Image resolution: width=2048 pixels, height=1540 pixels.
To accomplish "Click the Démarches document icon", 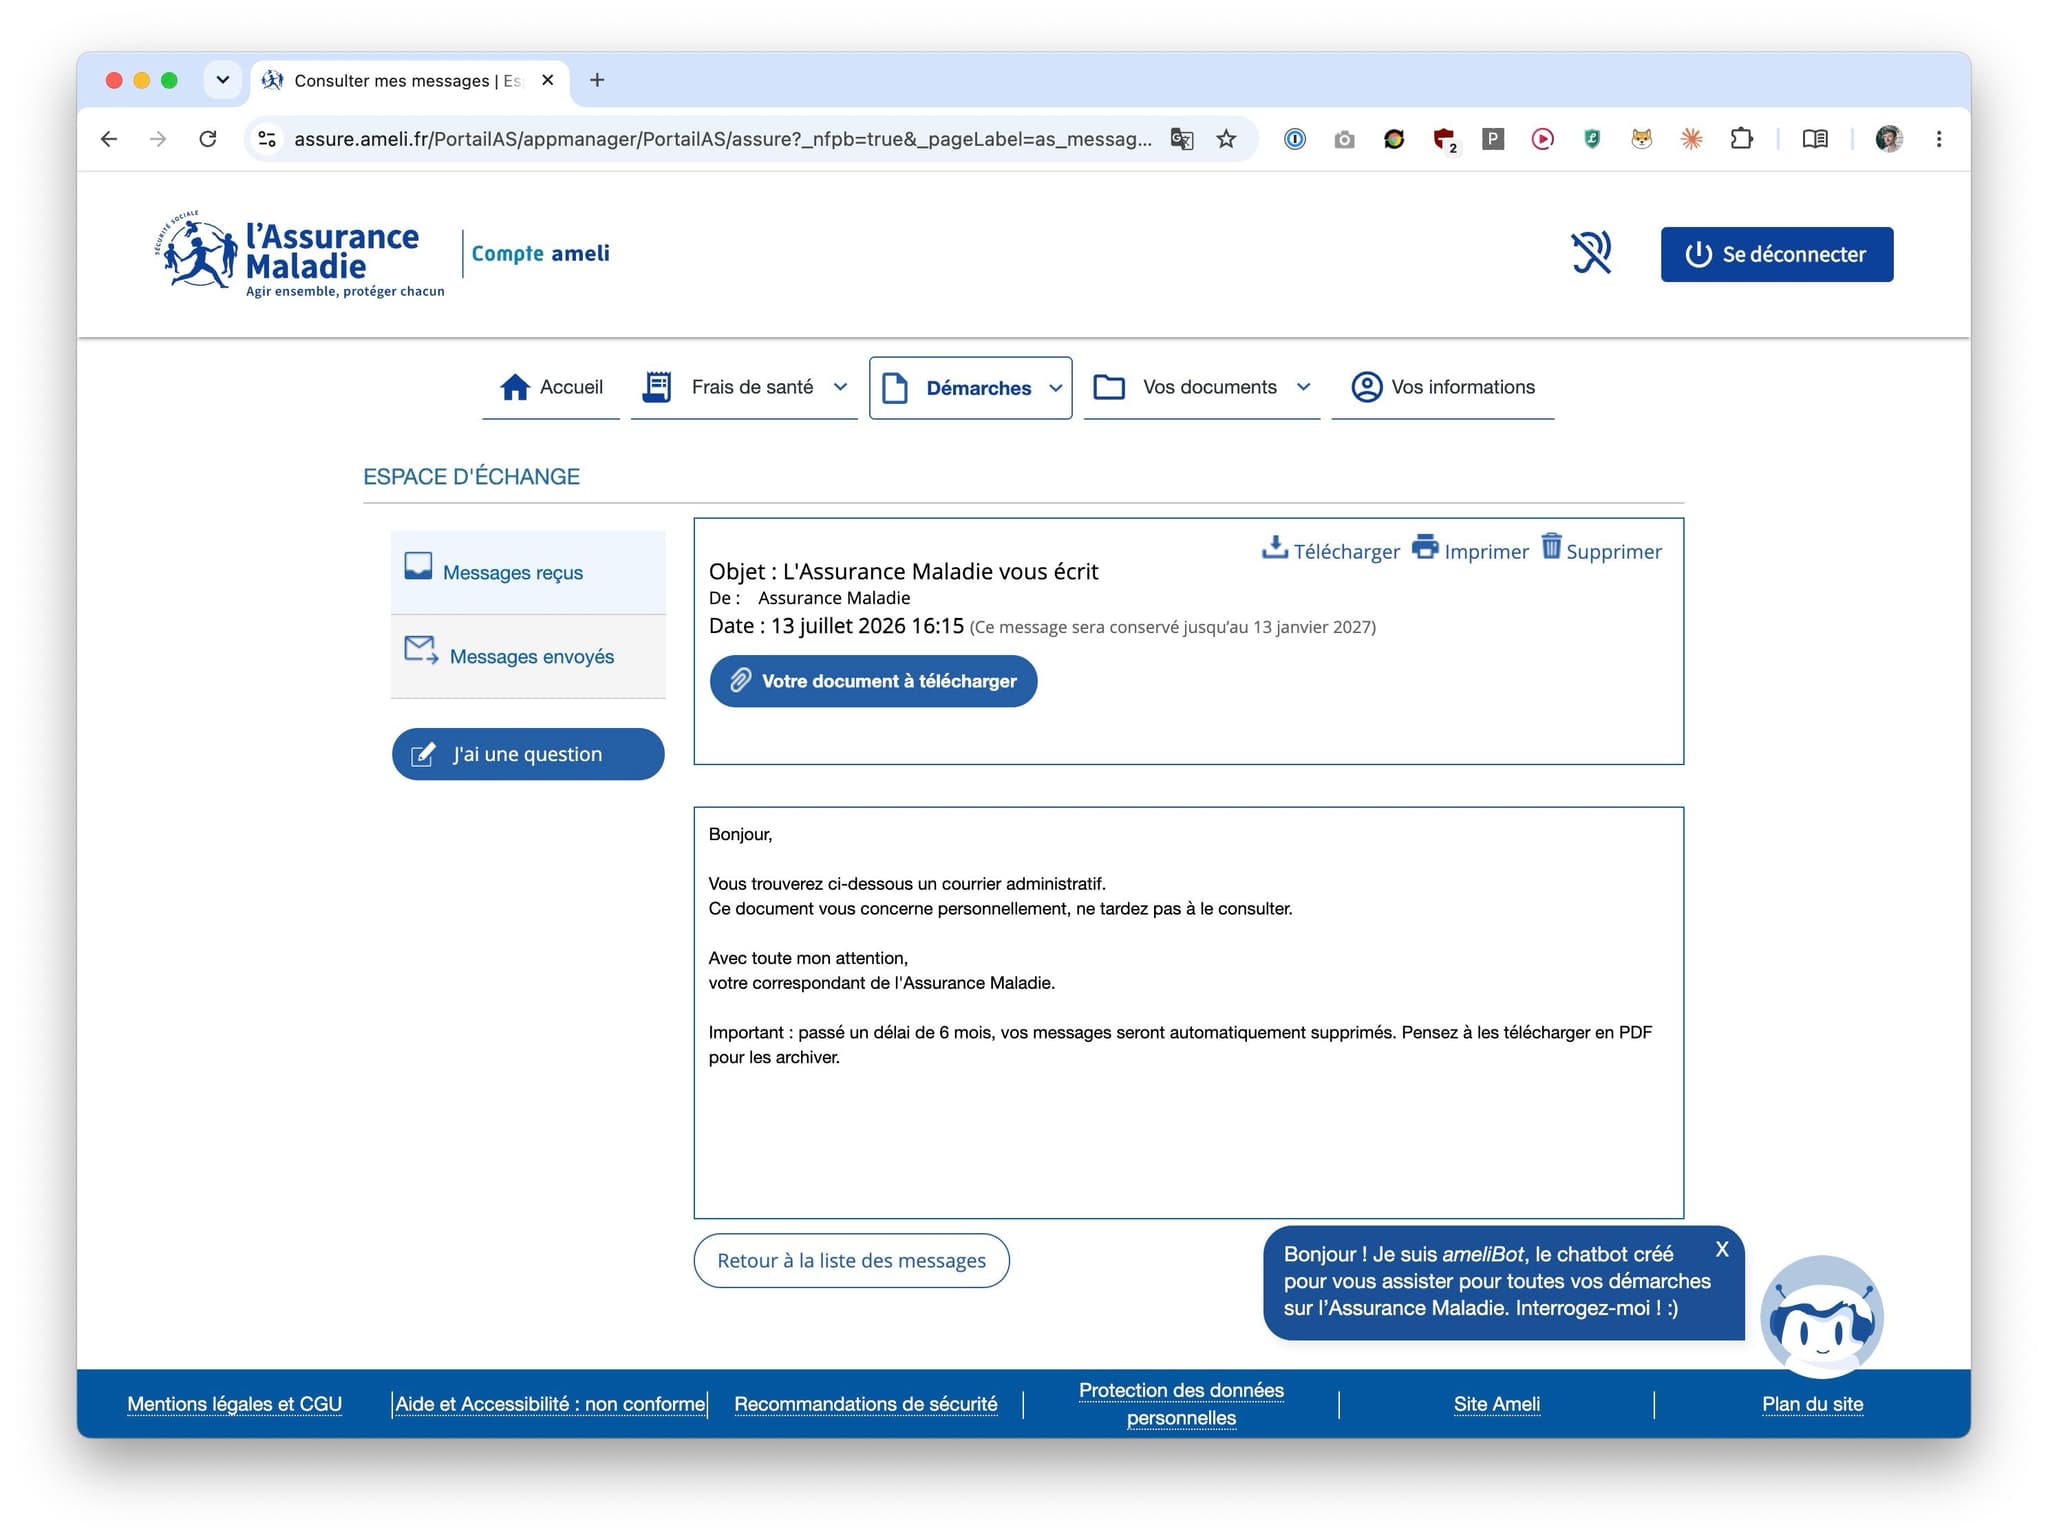I will click(895, 388).
